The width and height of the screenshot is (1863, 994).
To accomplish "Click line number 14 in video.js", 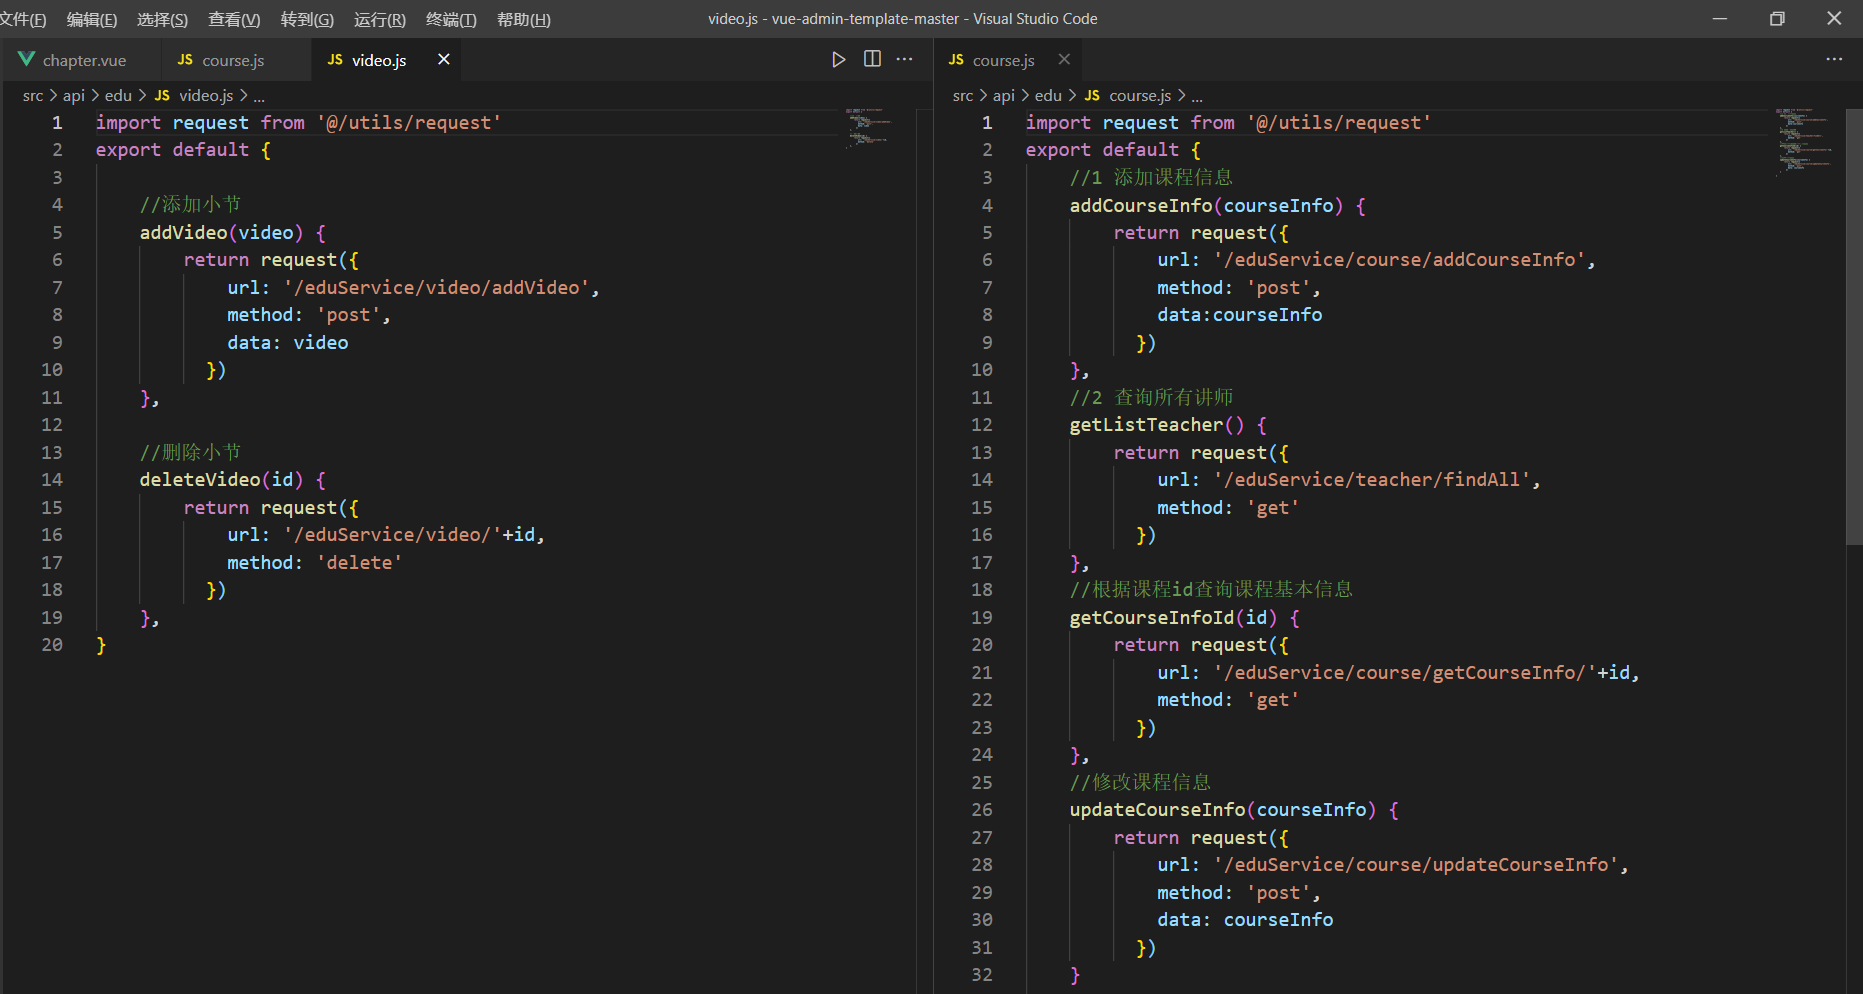I will pos(52,480).
